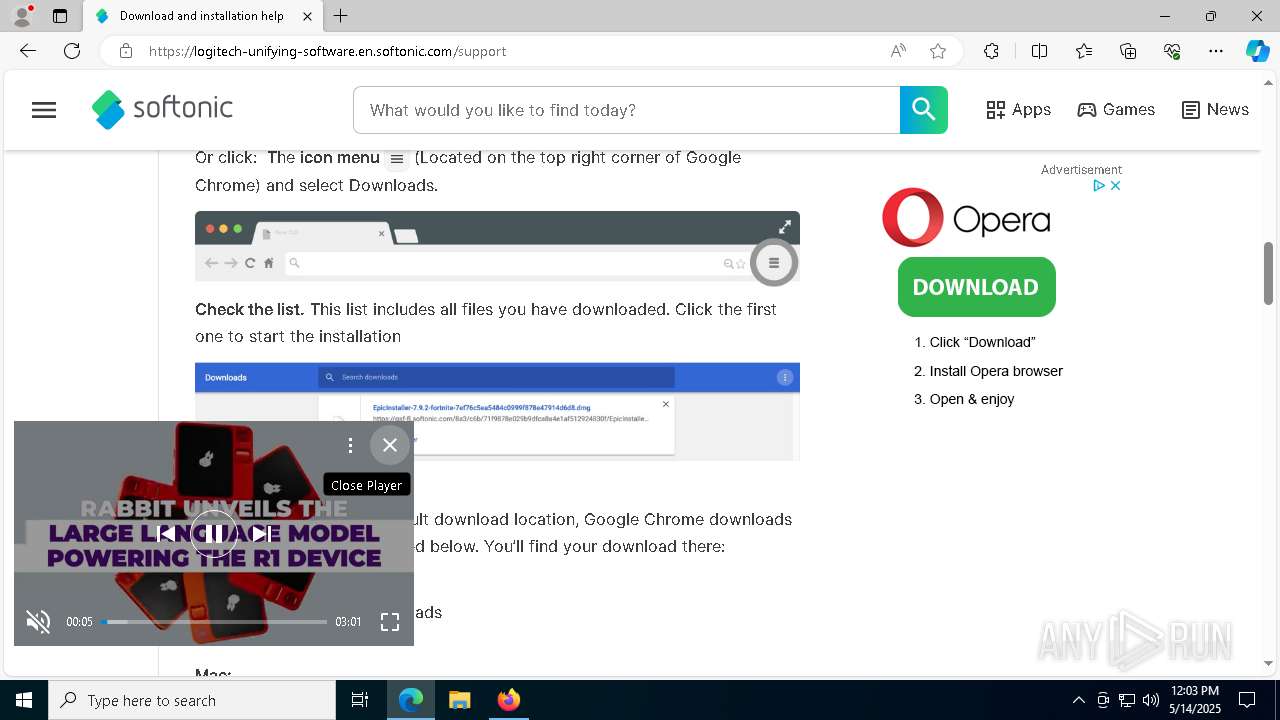Click the taskbar search box
This screenshot has width=1280, height=720.
coord(192,700)
